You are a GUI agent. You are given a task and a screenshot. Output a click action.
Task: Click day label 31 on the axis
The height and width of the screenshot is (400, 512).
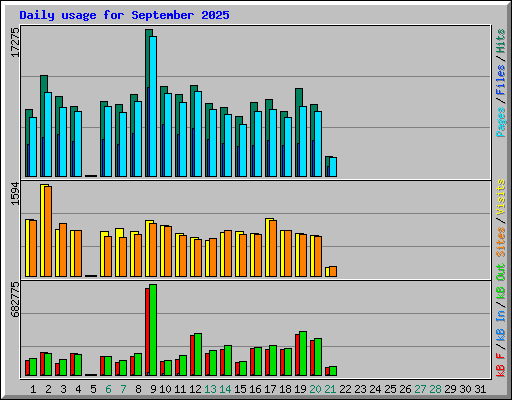pos(480,389)
